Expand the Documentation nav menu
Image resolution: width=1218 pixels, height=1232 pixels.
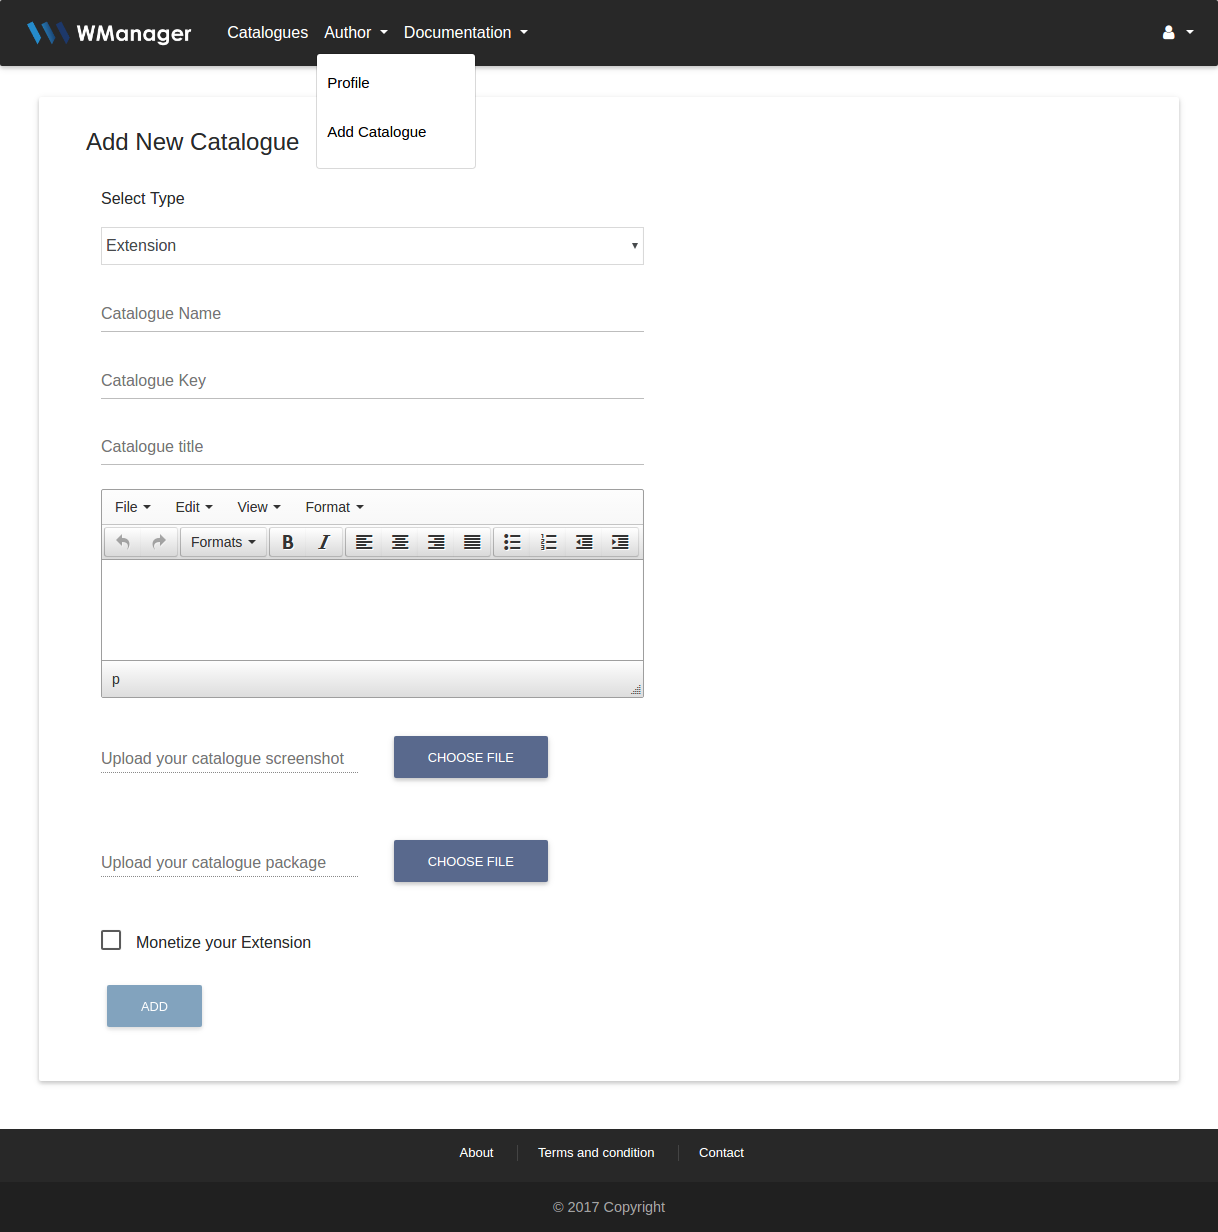pos(465,33)
